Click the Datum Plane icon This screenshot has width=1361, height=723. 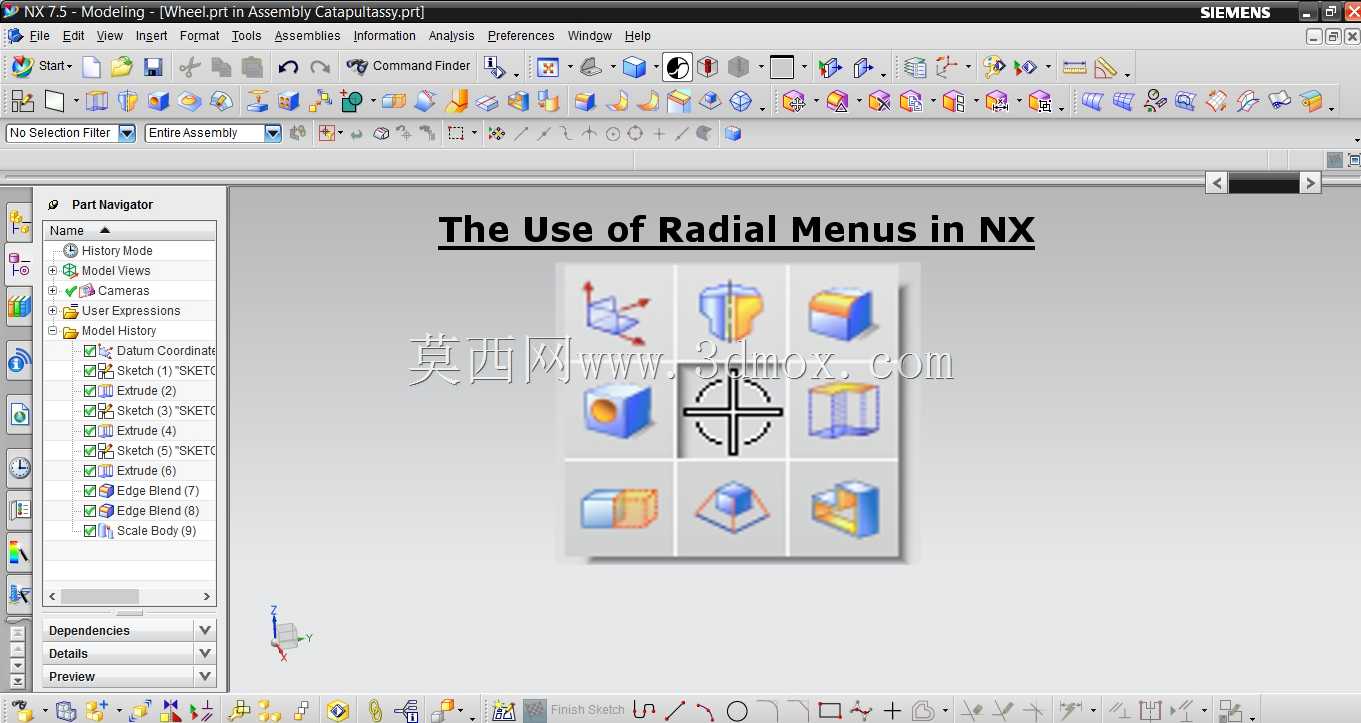(x=54, y=101)
